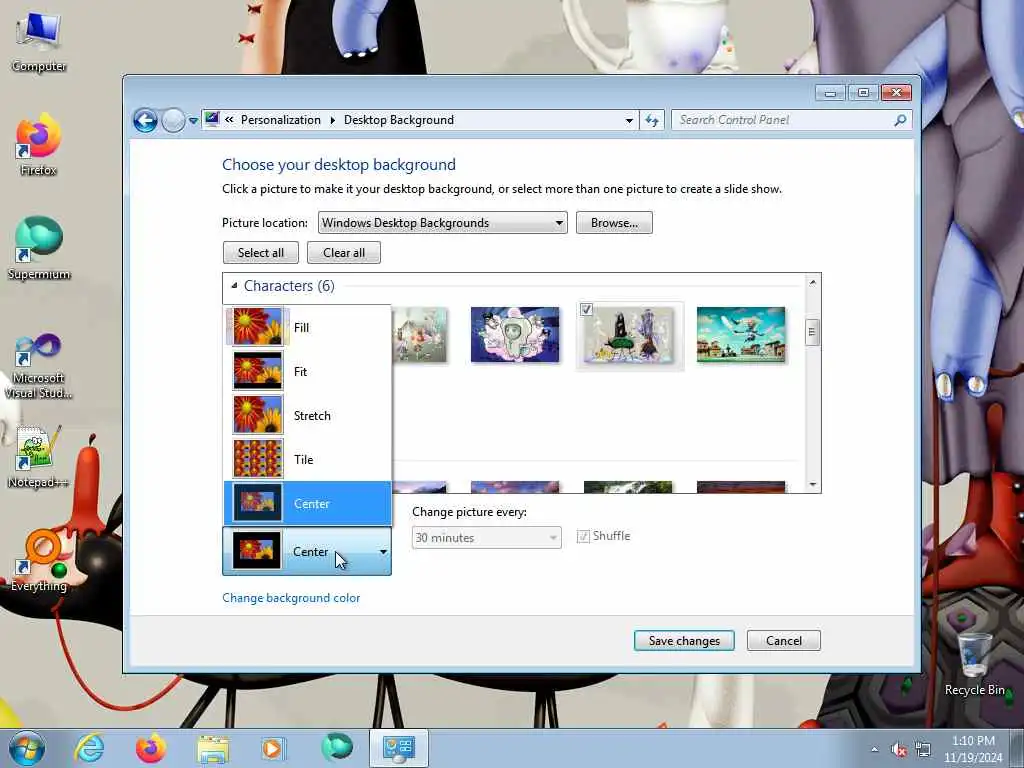This screenshot has height=768, width=1024.
Task: Select the blue cartoon creature wallpaper thumbnail
Action: [x=515, y=334]
